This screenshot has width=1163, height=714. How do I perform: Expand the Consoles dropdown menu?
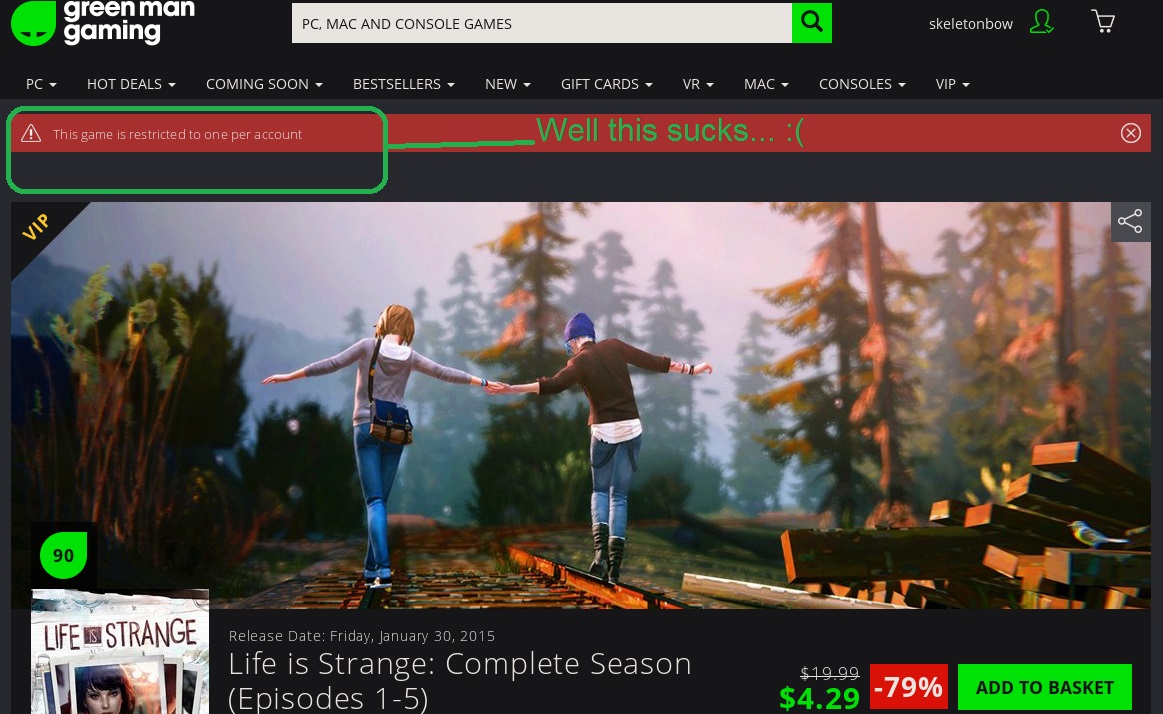pos(862,85)
